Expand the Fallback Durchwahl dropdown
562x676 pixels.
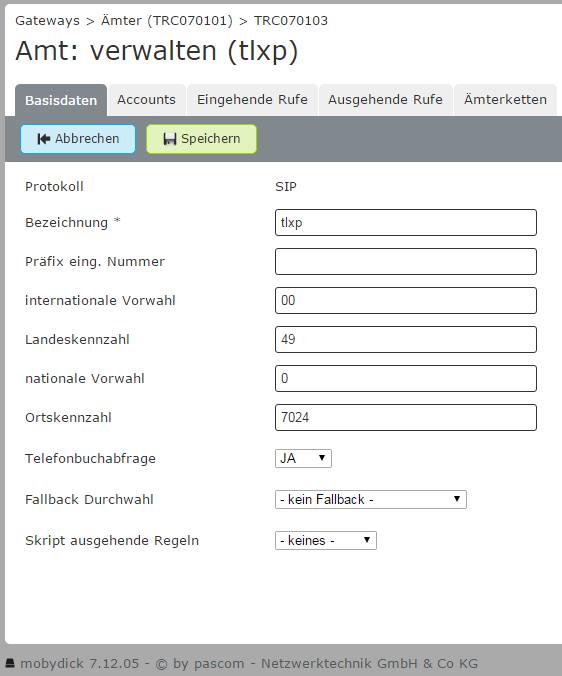point(371,499)
